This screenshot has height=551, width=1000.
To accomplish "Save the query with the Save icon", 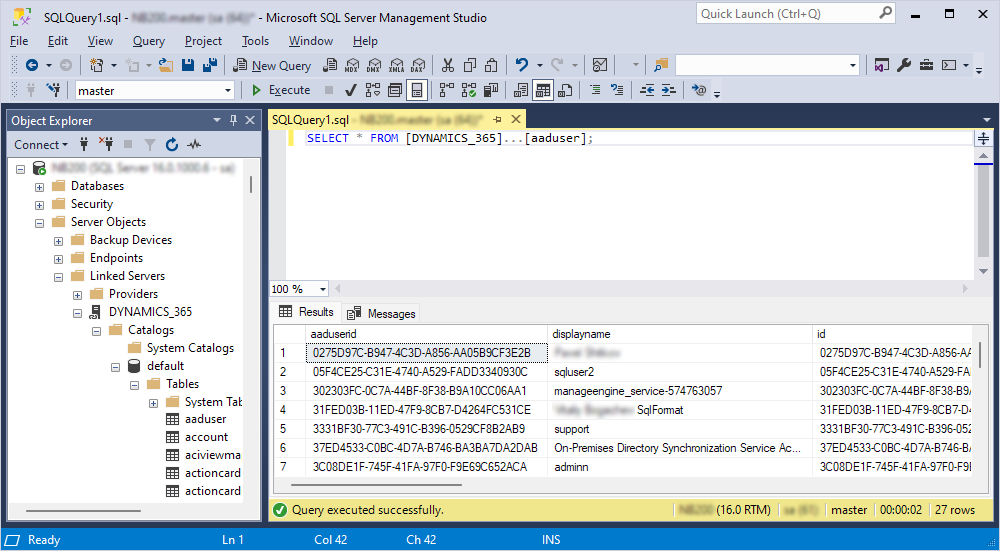I will [x=188, y=65].
